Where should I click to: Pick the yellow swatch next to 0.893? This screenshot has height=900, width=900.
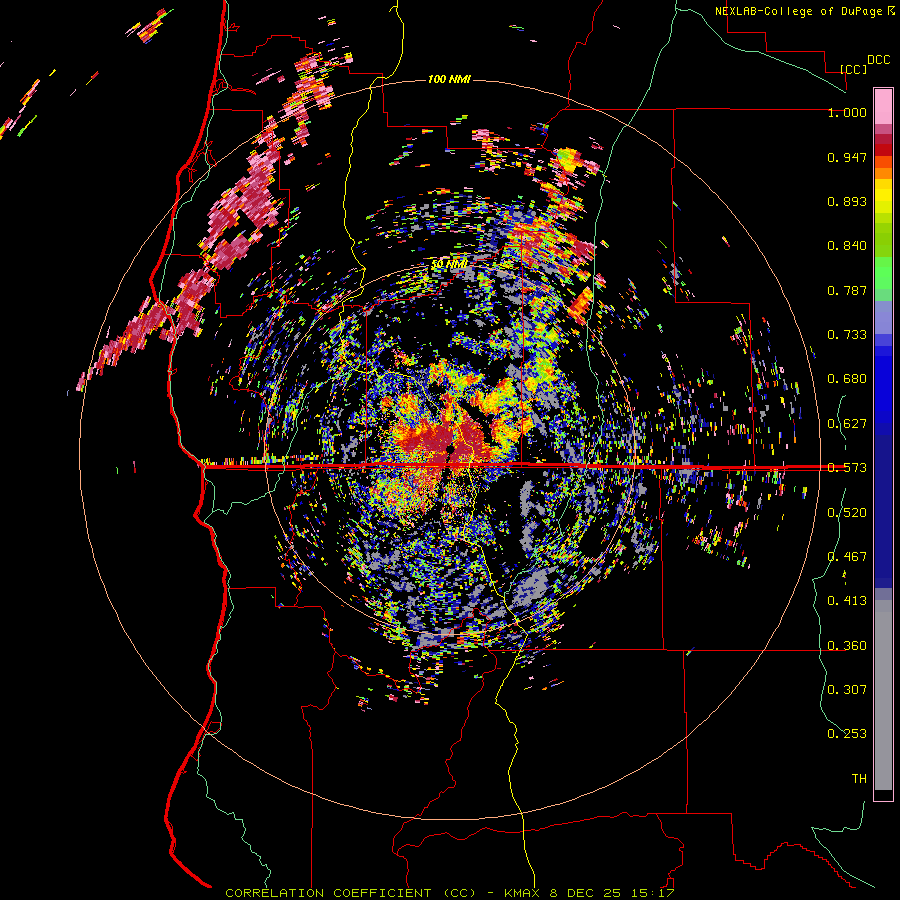(x=883, y=201)
